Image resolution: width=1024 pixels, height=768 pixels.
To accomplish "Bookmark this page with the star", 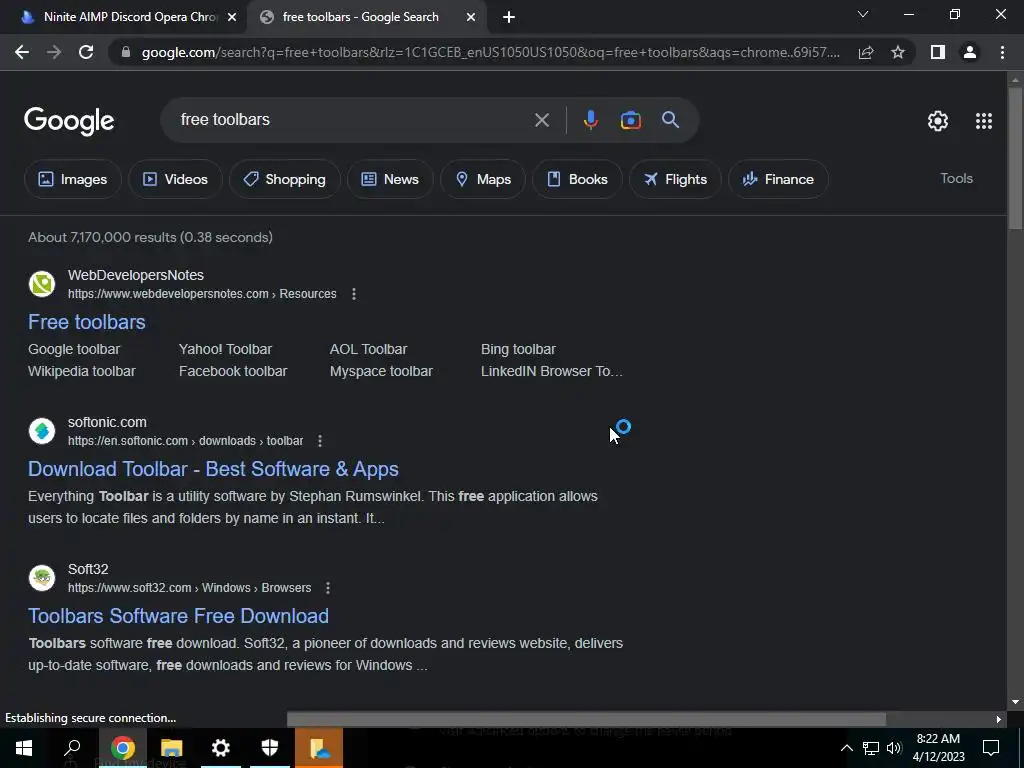I will tap(898, 52).
